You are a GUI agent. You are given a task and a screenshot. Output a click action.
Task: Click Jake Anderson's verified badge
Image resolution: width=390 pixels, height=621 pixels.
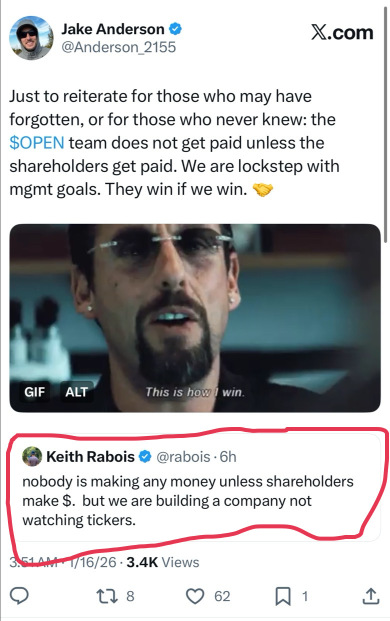pyautogui.click(x=175, y=29)
